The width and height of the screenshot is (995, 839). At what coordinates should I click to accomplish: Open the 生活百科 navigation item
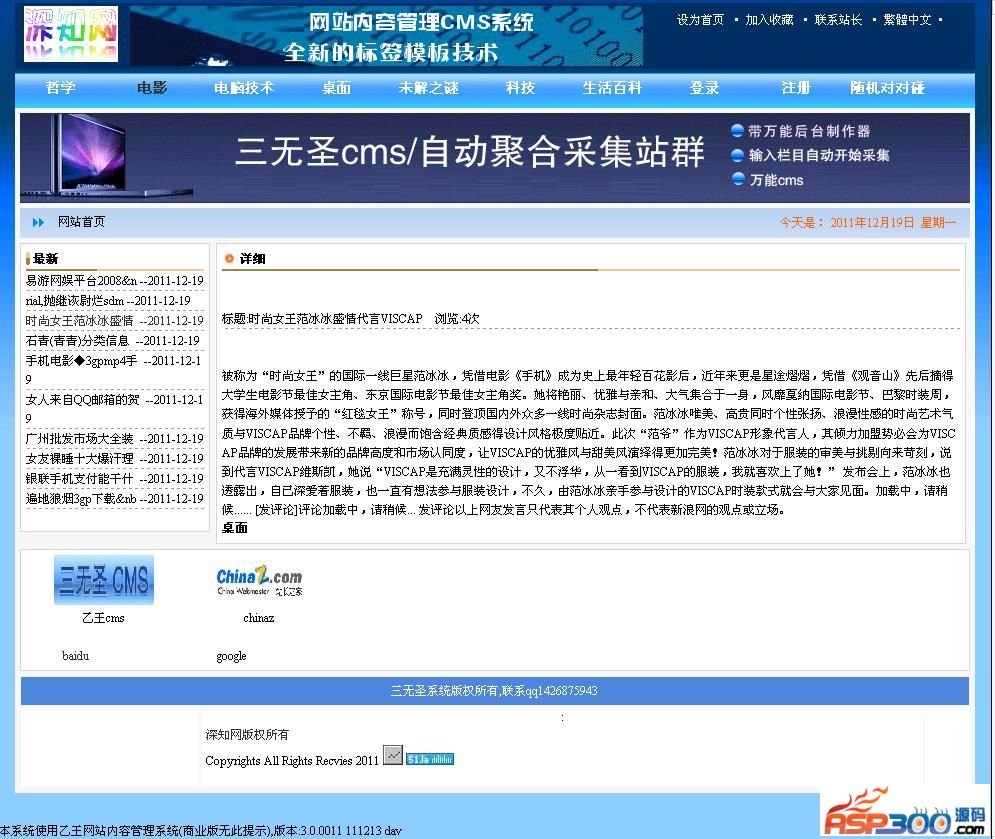[612, 88]
